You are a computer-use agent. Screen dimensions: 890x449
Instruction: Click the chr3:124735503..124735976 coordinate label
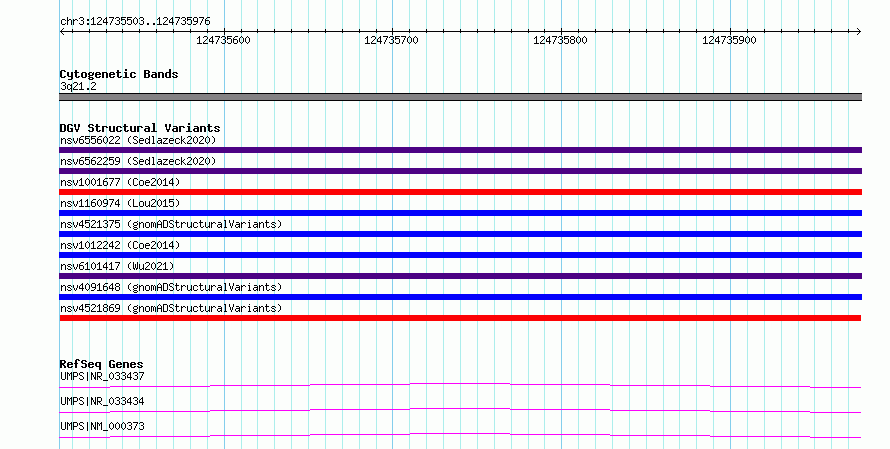(x=135, y=21)
